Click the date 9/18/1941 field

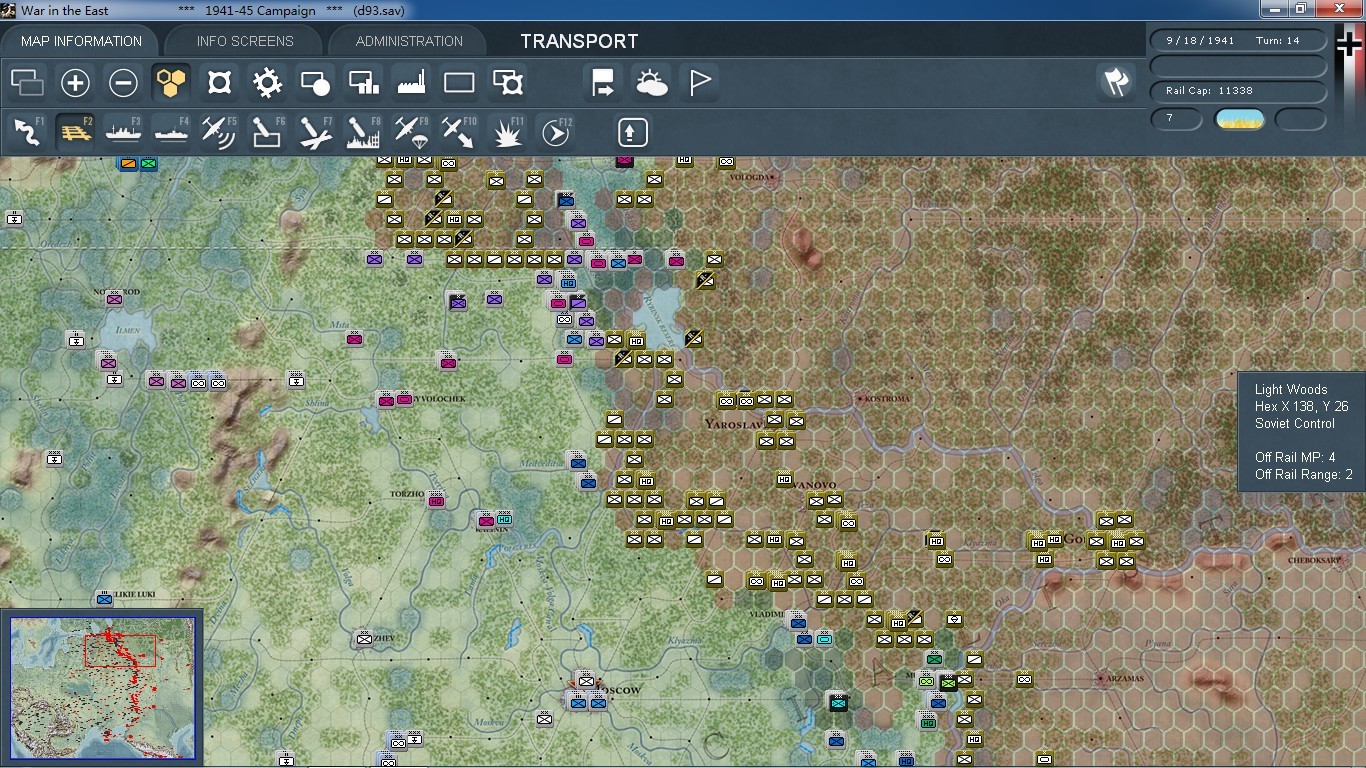point(1200,41)
